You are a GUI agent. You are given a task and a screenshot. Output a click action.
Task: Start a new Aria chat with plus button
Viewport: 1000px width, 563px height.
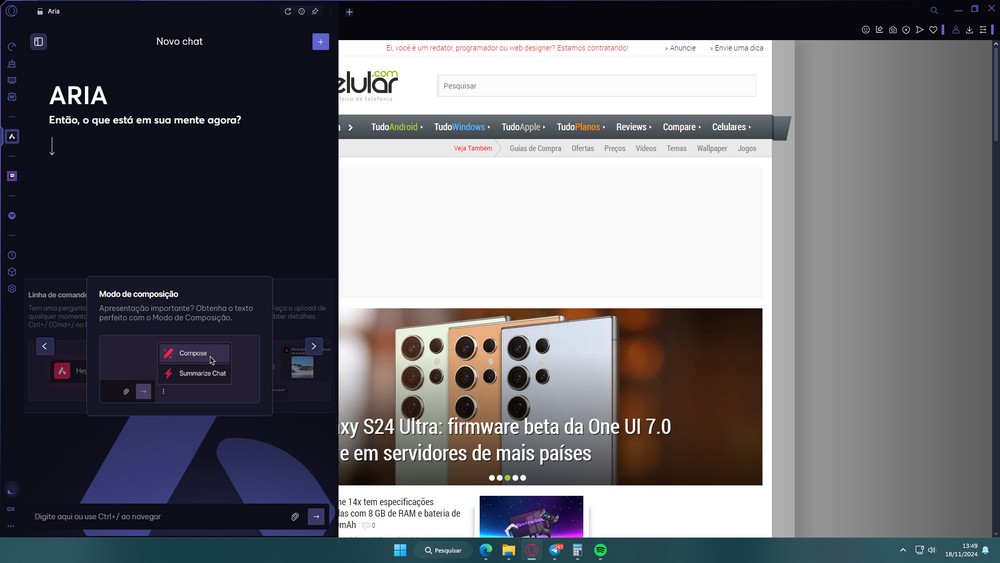pos(320,42)
